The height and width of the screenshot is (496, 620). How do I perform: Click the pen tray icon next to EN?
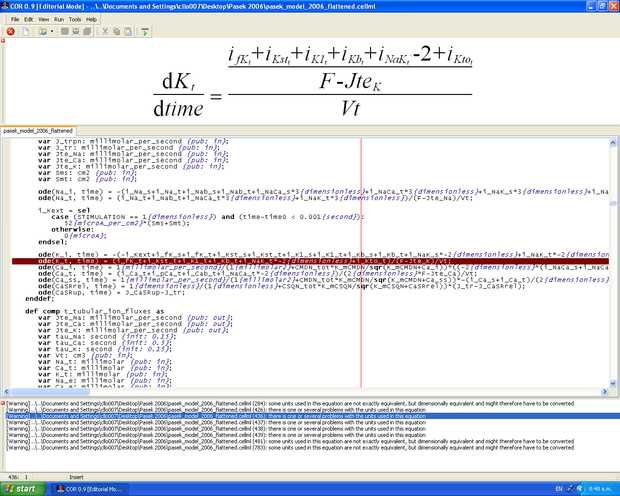point(570,489)
